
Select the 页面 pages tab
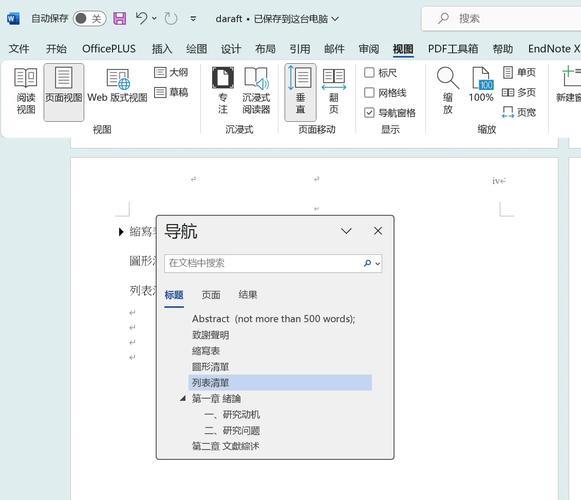click(x=211, y=295)
